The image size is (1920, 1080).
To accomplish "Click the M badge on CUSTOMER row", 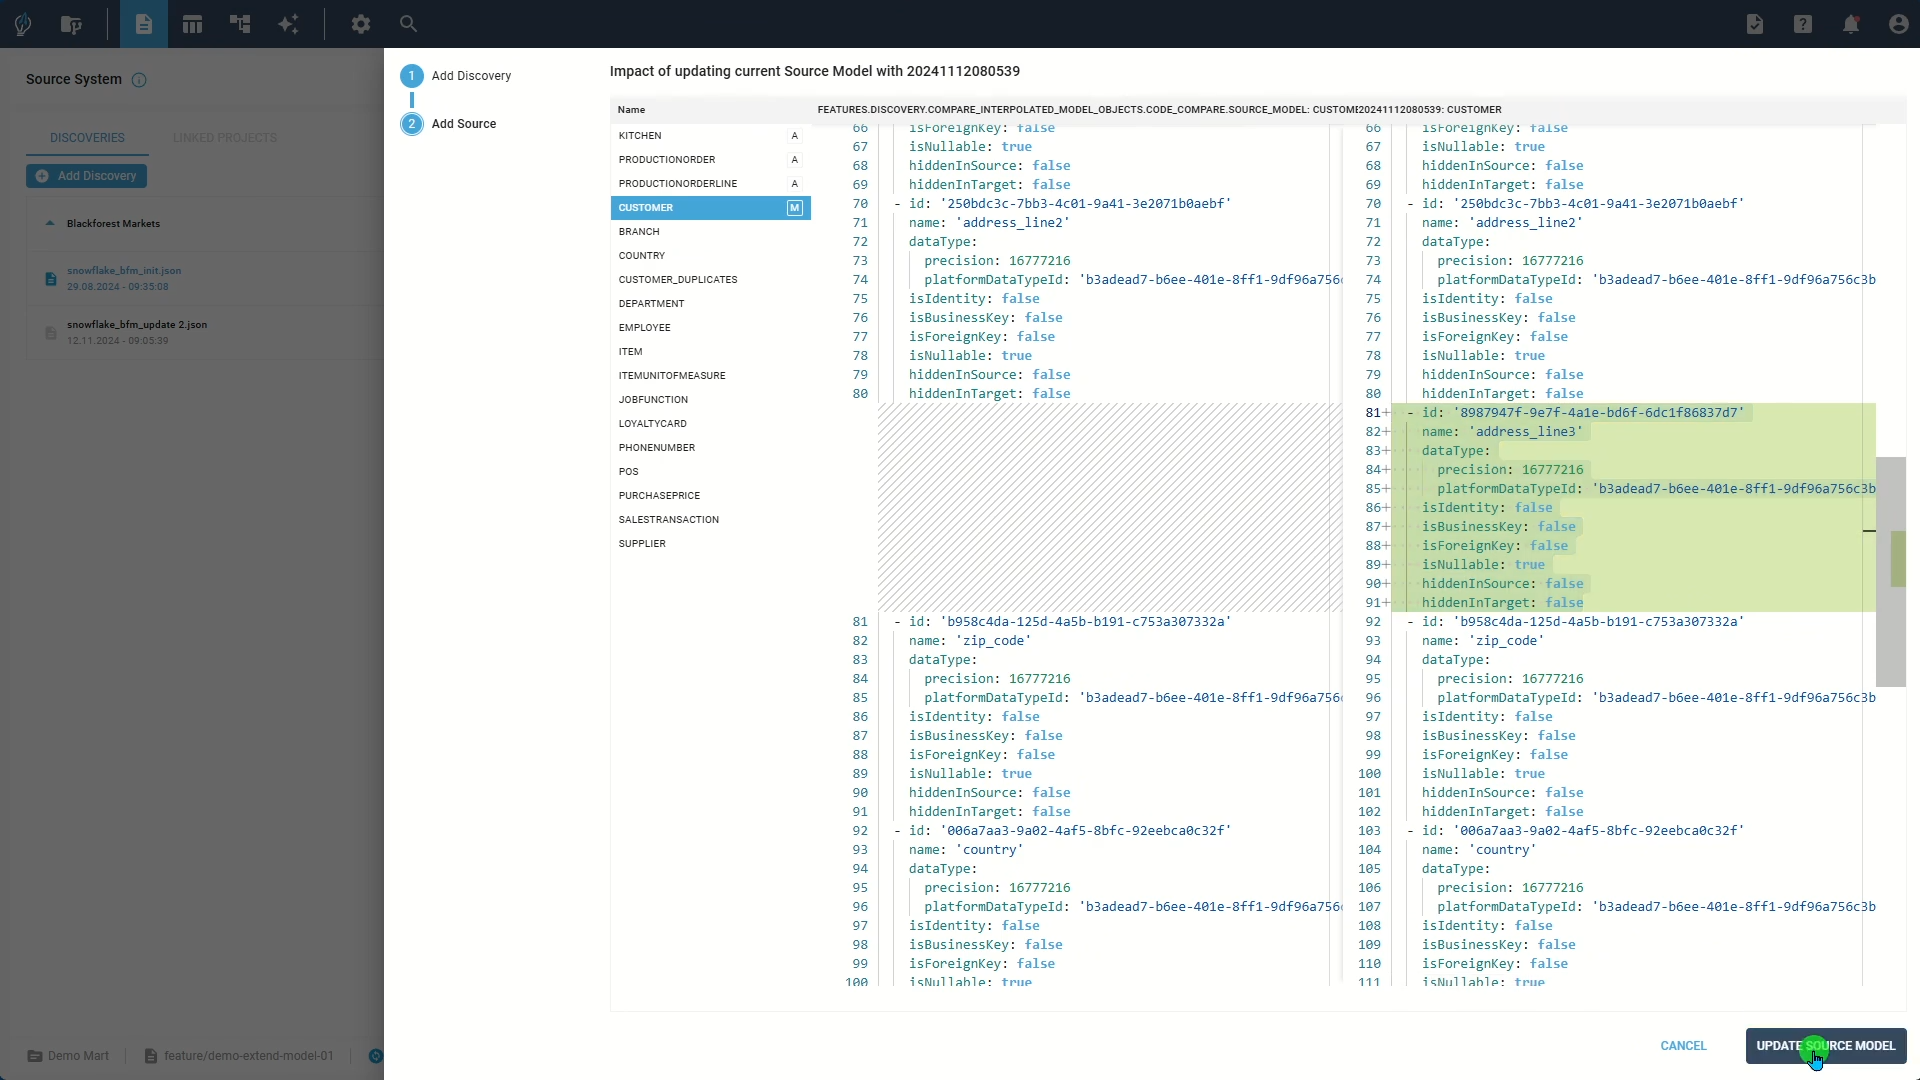I will click(795, 208).
